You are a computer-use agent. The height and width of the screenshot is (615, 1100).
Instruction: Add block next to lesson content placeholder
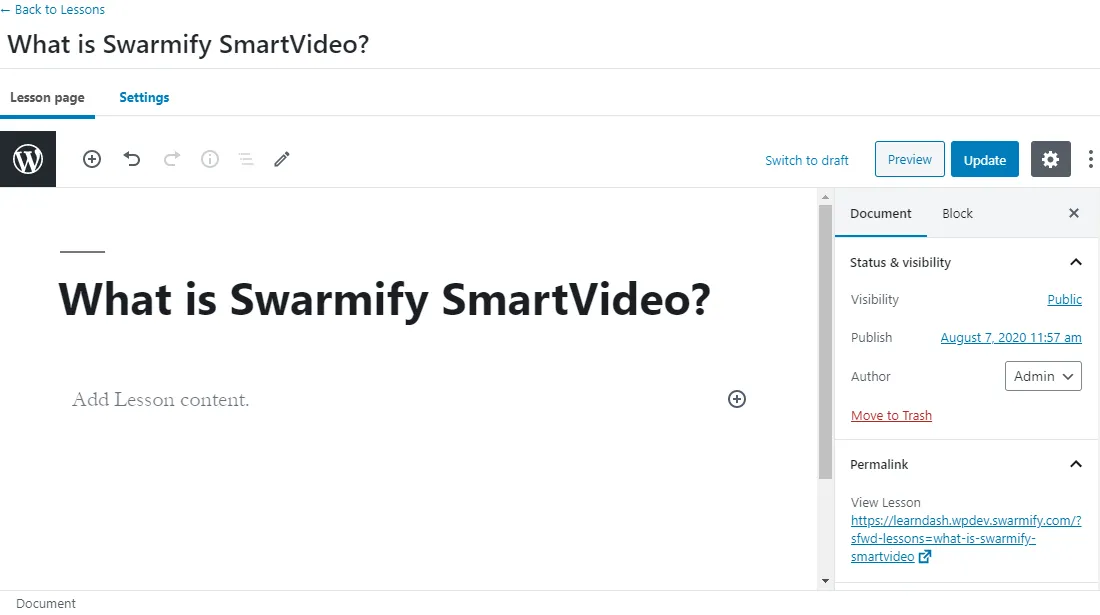pyautogui.click(x=737, y=399)
